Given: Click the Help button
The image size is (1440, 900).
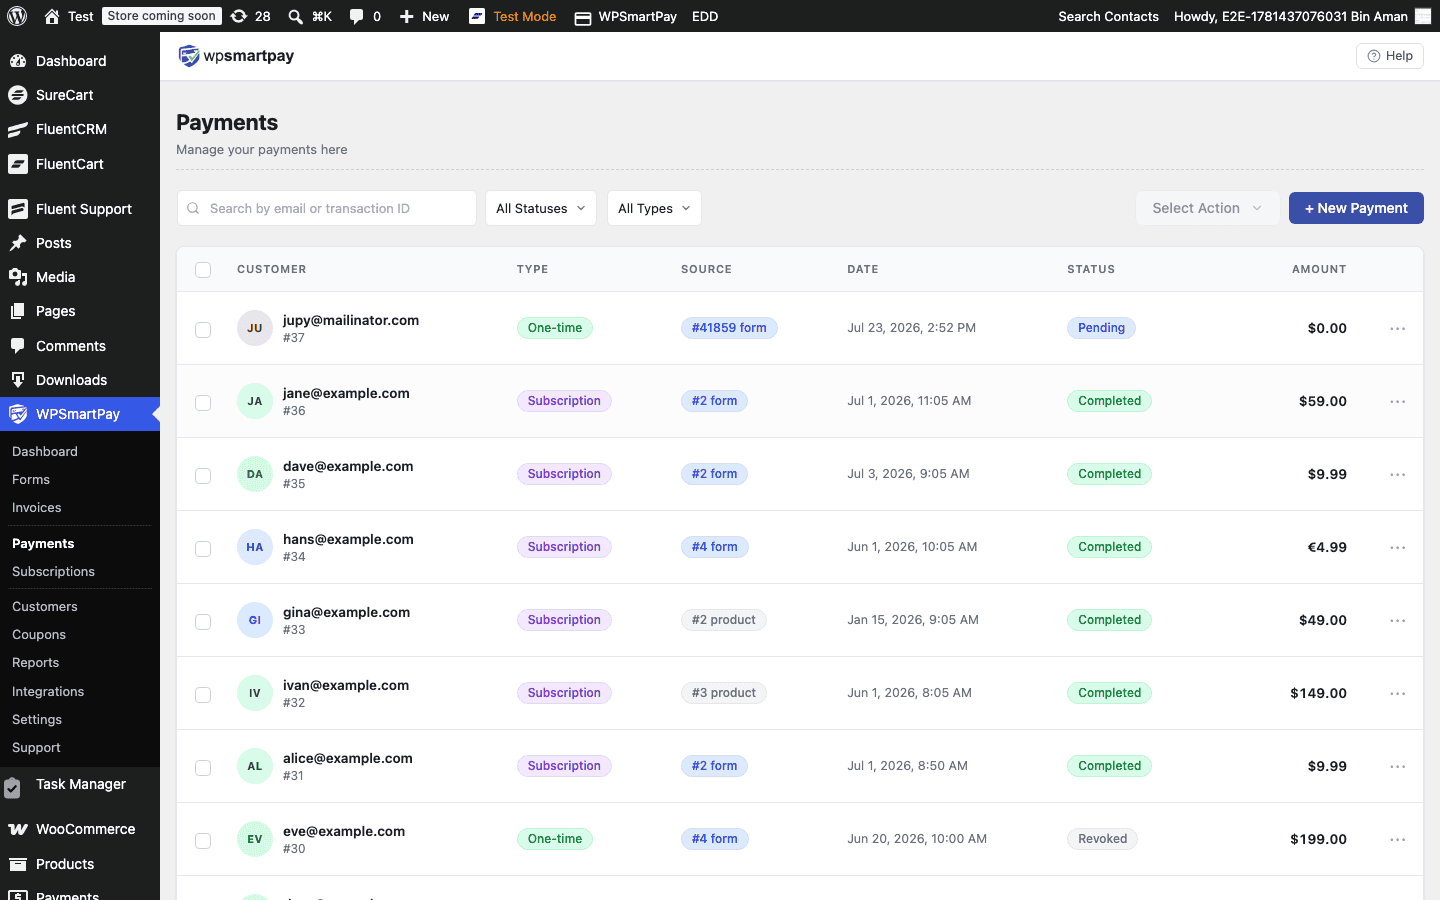Looking at the screenshot, I should [x=1390, y=56].
